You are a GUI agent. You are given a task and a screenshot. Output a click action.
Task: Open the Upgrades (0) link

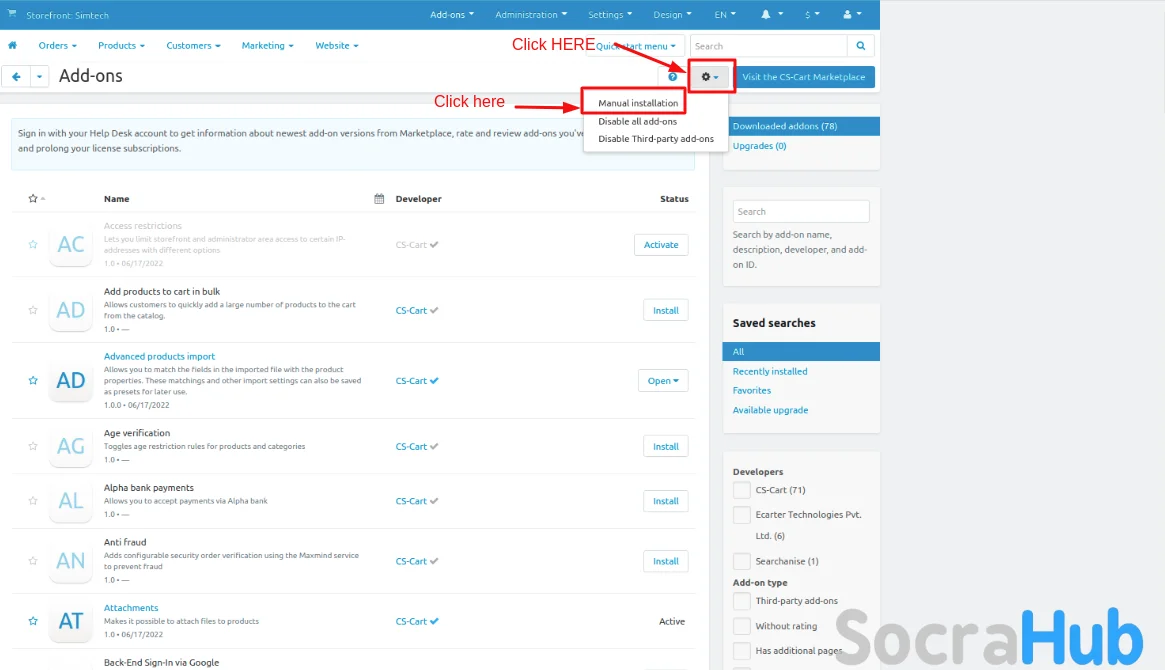coord(759,146)
